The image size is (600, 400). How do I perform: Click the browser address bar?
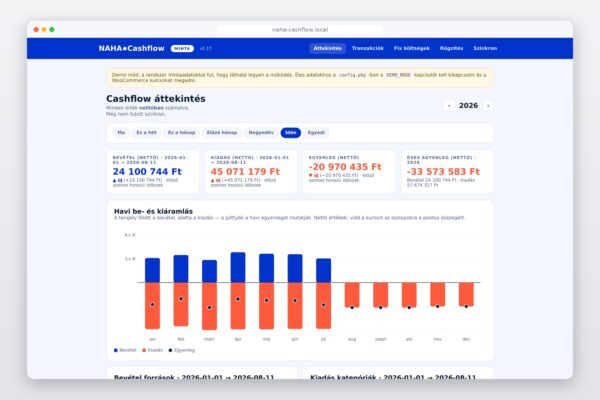[300, 29]
